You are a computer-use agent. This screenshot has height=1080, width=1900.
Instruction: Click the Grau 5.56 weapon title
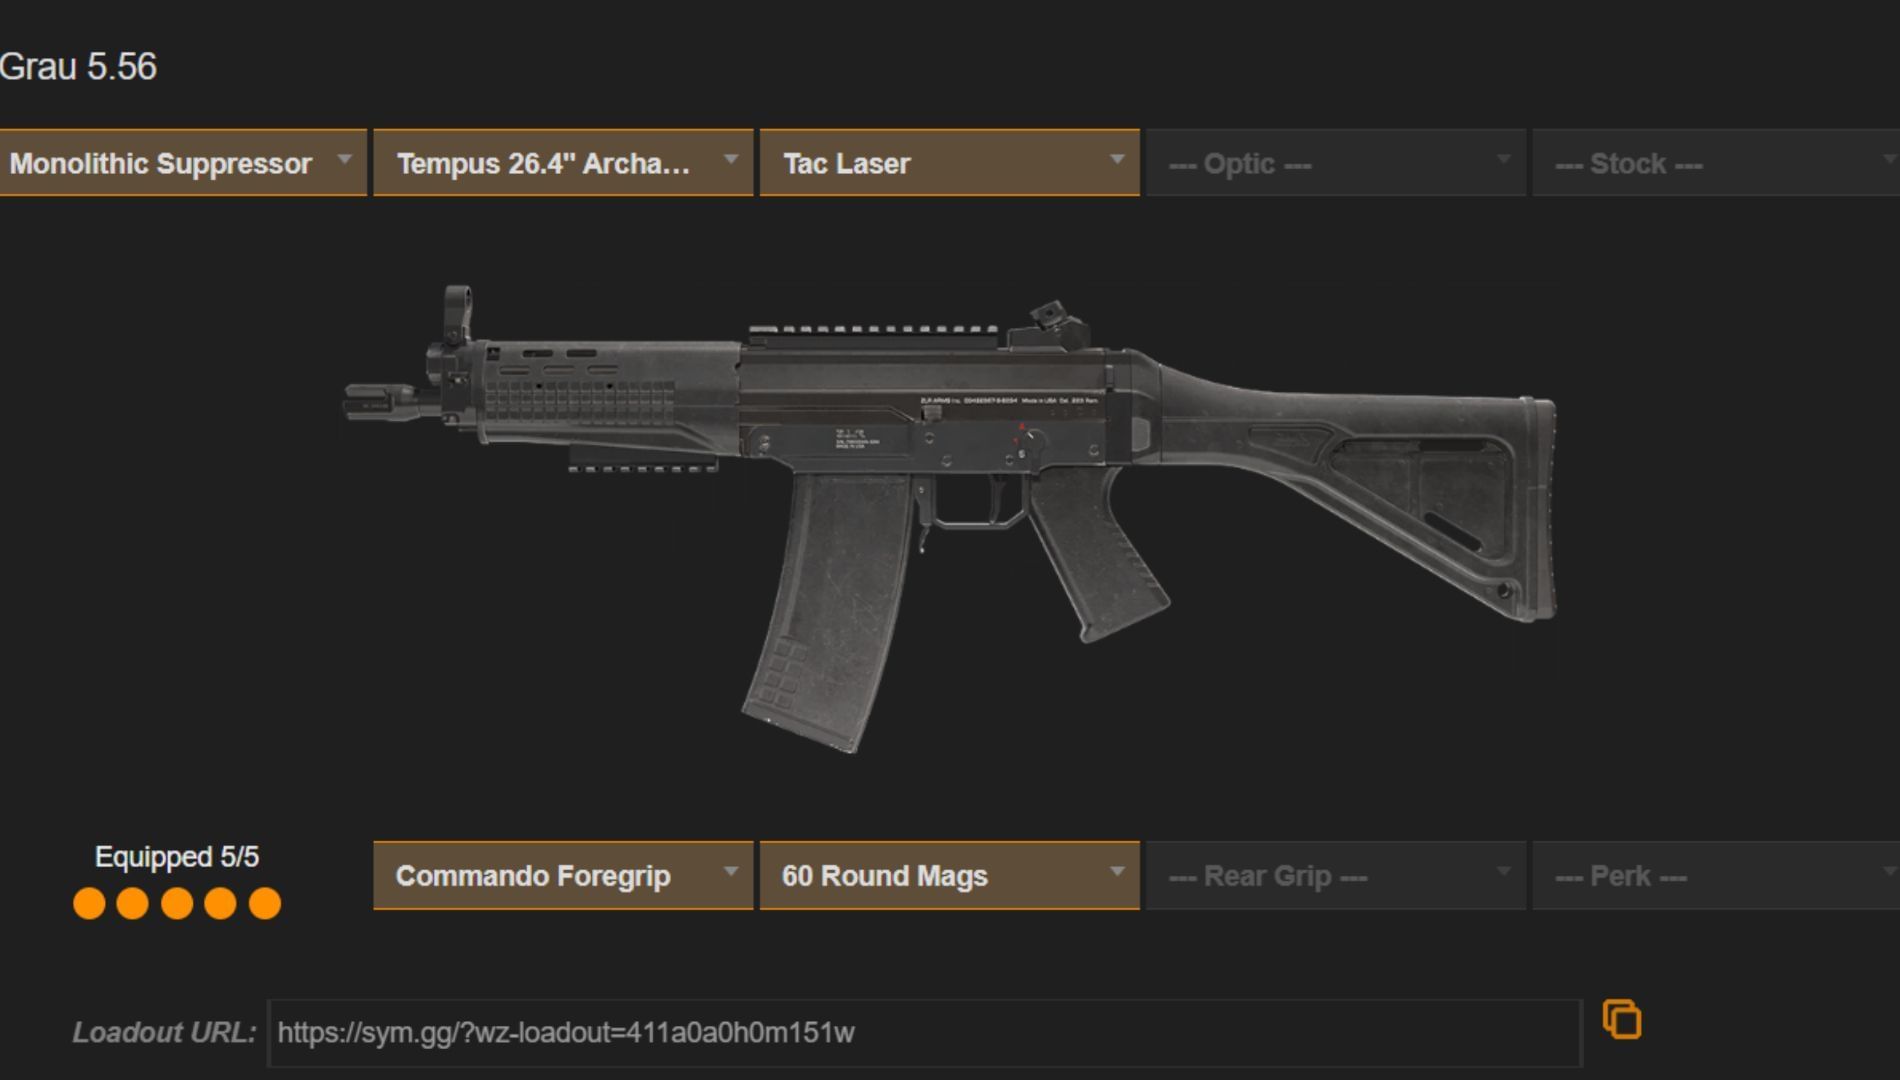pyautogui.click(x=78, y=67)
